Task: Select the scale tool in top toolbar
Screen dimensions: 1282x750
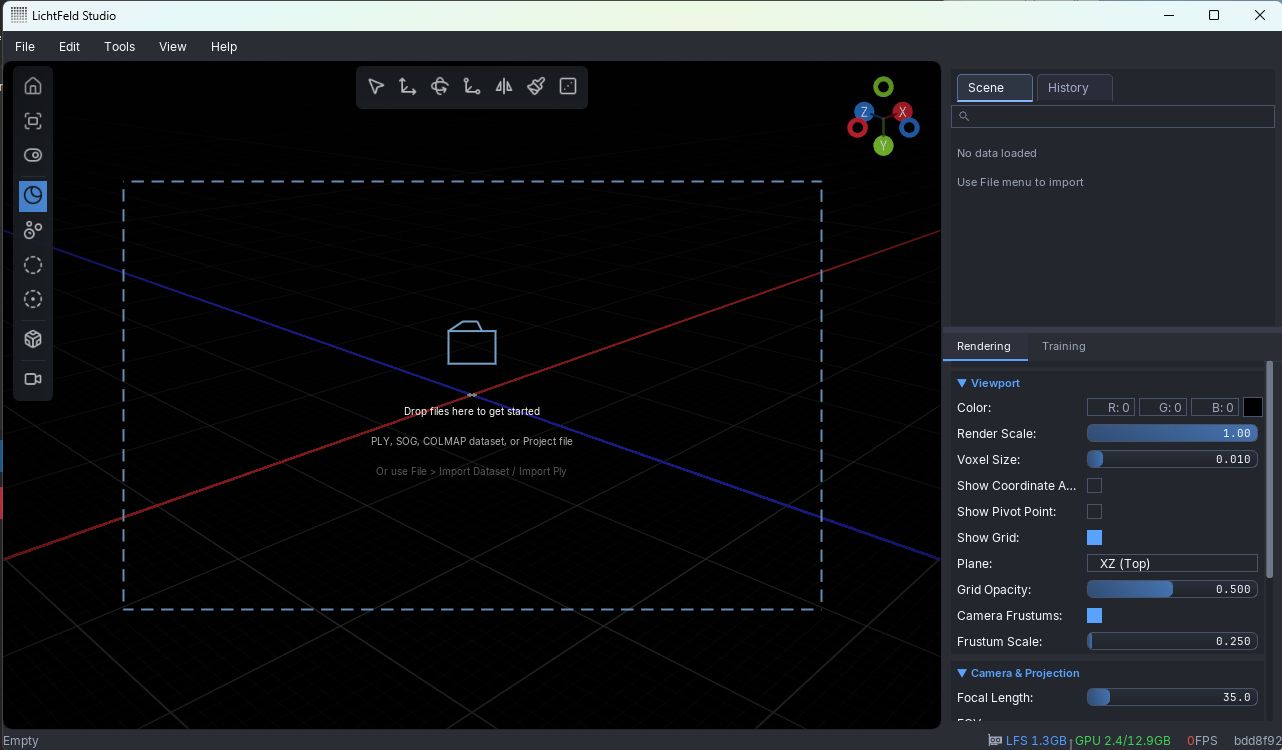Action: point(472,87)
